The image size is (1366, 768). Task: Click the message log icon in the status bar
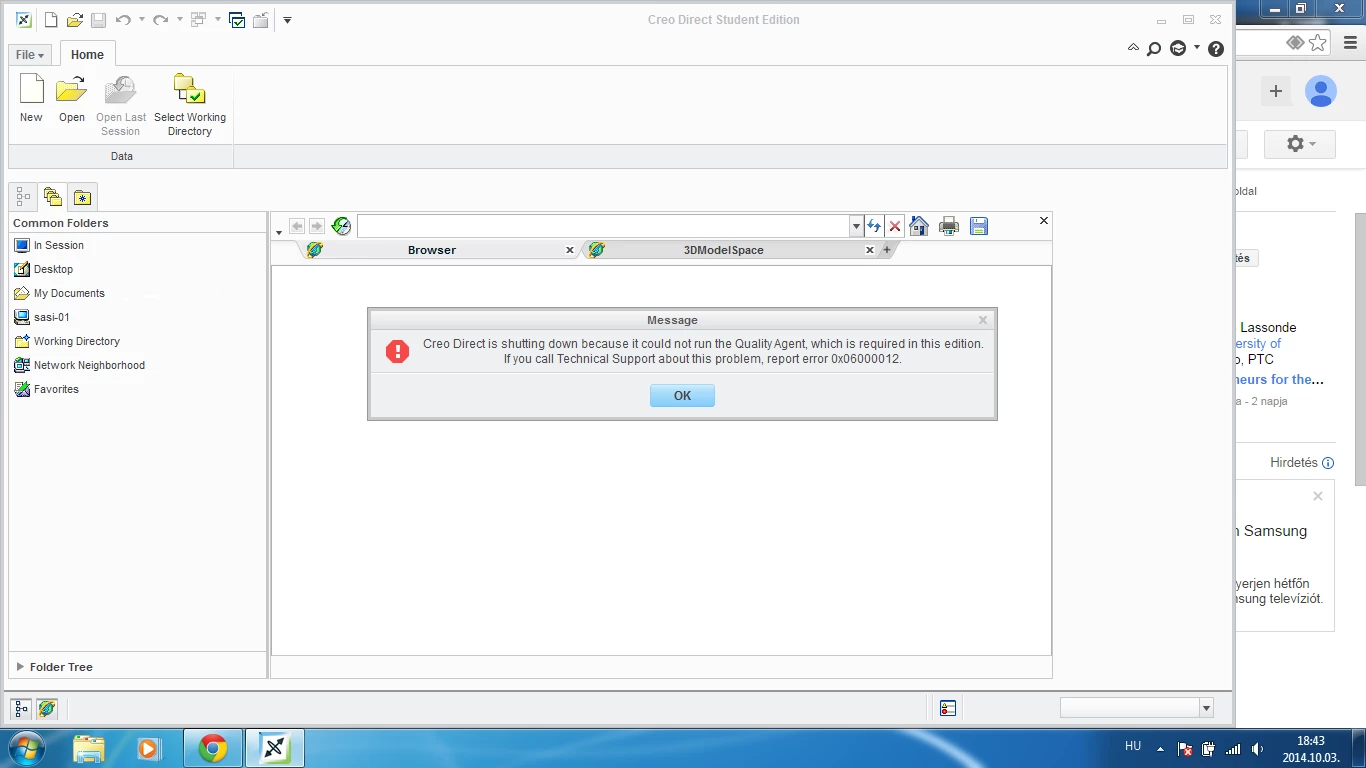point(948,709)
